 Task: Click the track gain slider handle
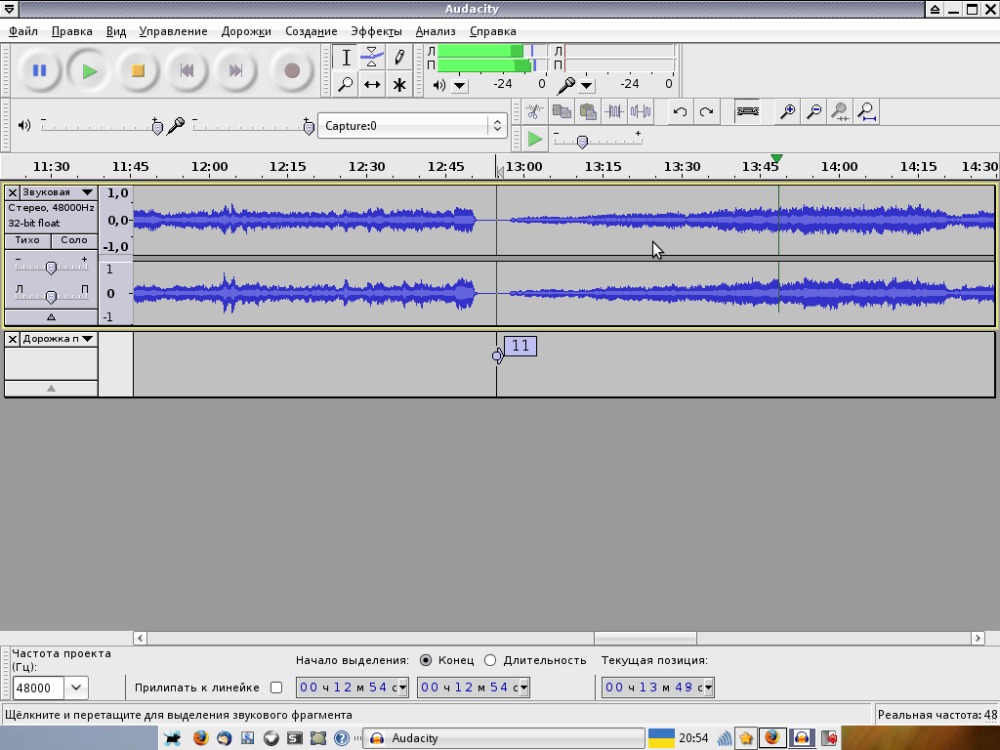tap(51, 267)
